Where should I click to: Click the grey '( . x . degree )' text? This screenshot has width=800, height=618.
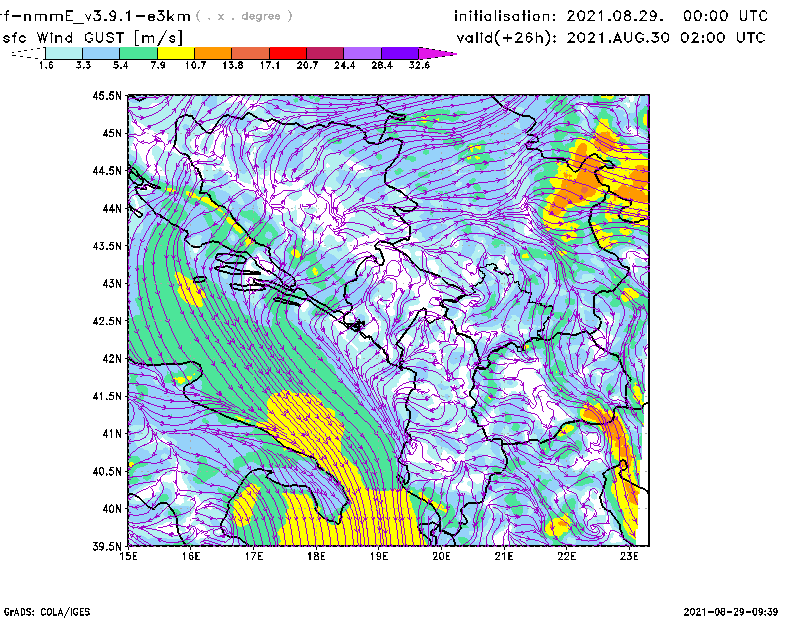point(244,16)
